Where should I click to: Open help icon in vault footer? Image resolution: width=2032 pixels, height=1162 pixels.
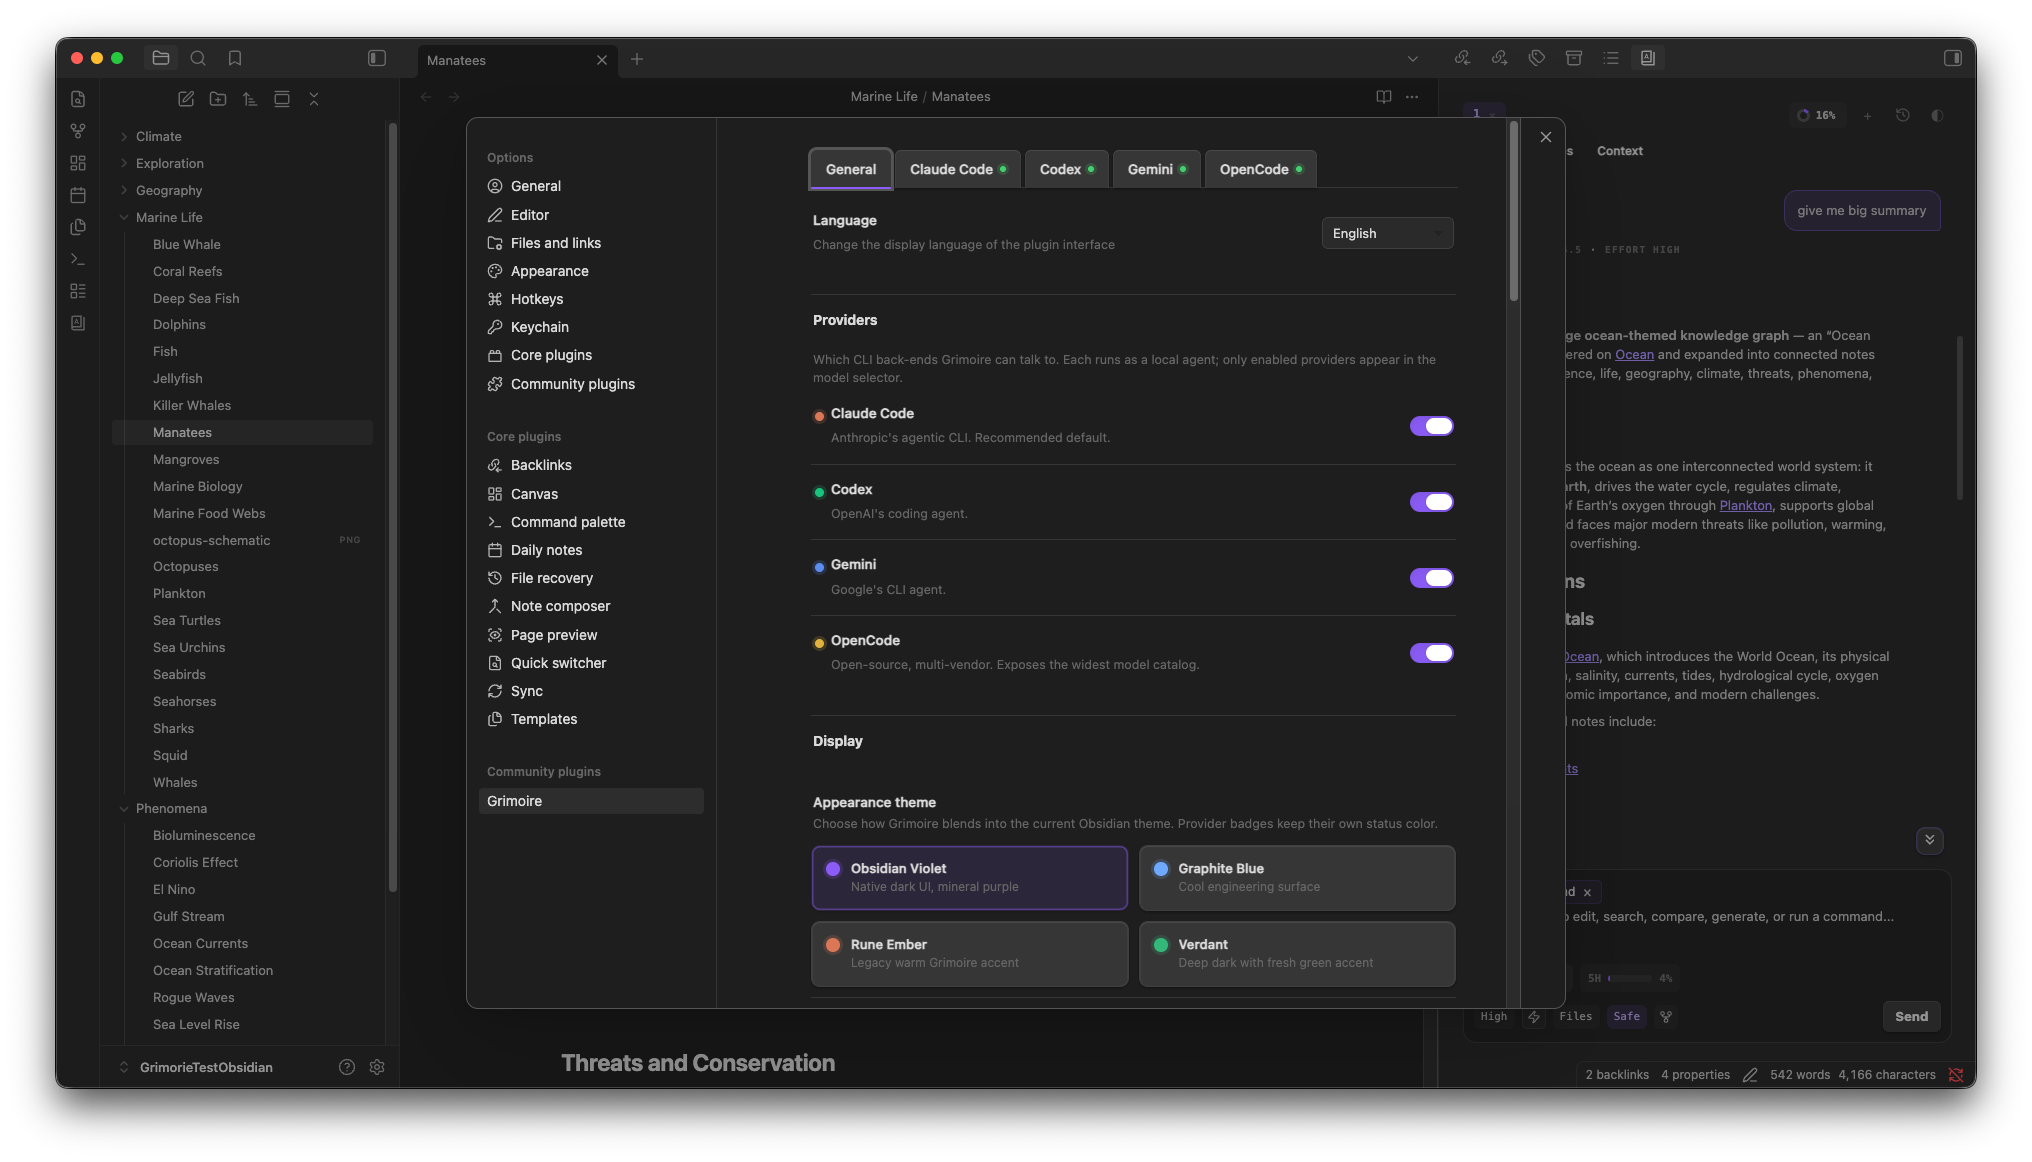[x=347, y=1067]
